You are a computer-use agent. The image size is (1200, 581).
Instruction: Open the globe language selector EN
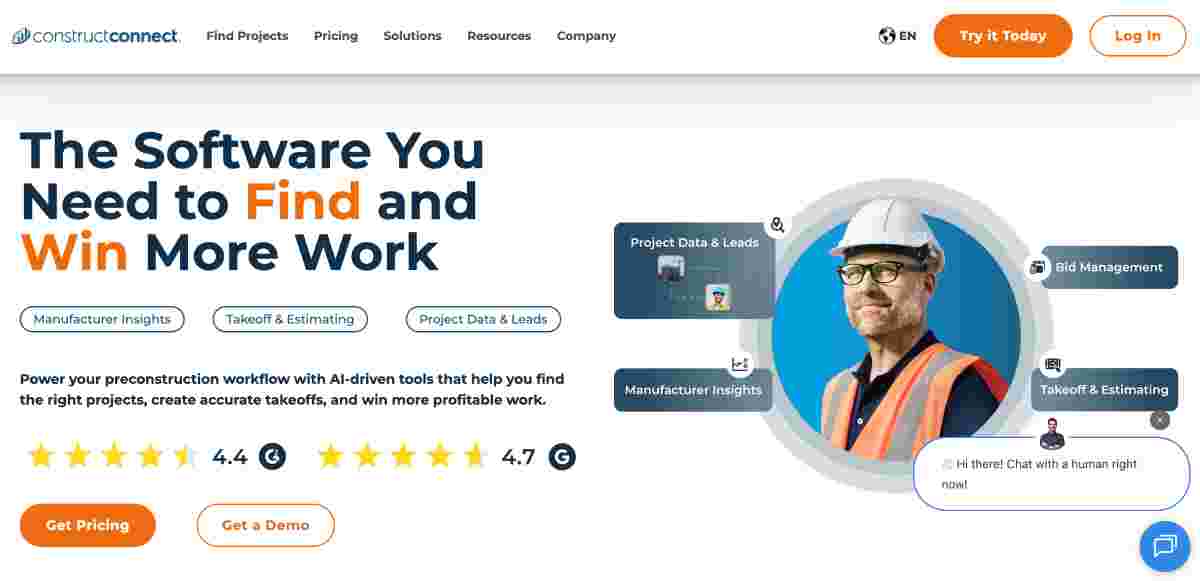tap(897, 36)
